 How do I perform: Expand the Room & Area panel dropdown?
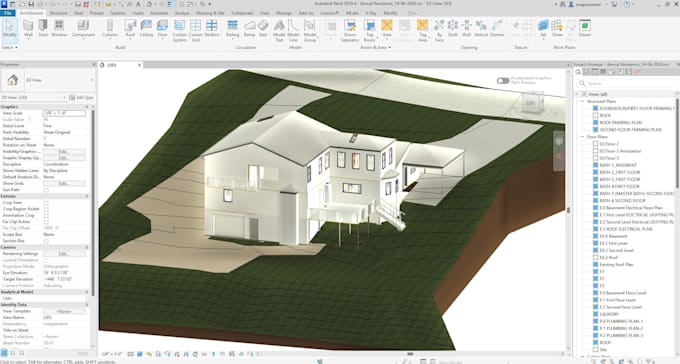[376, 47]
